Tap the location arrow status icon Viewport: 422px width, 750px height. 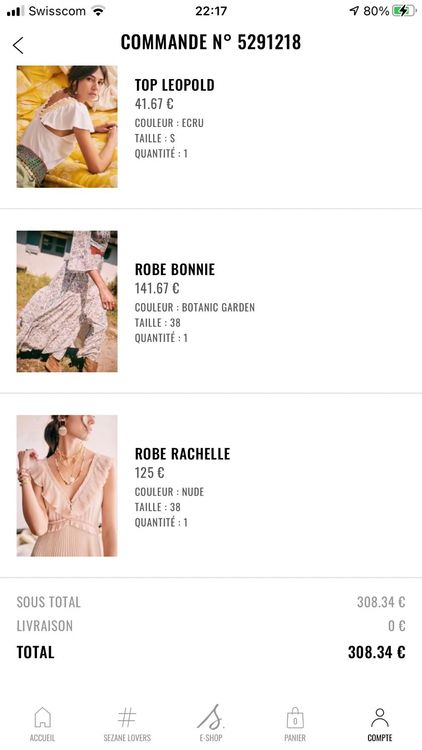354,11
